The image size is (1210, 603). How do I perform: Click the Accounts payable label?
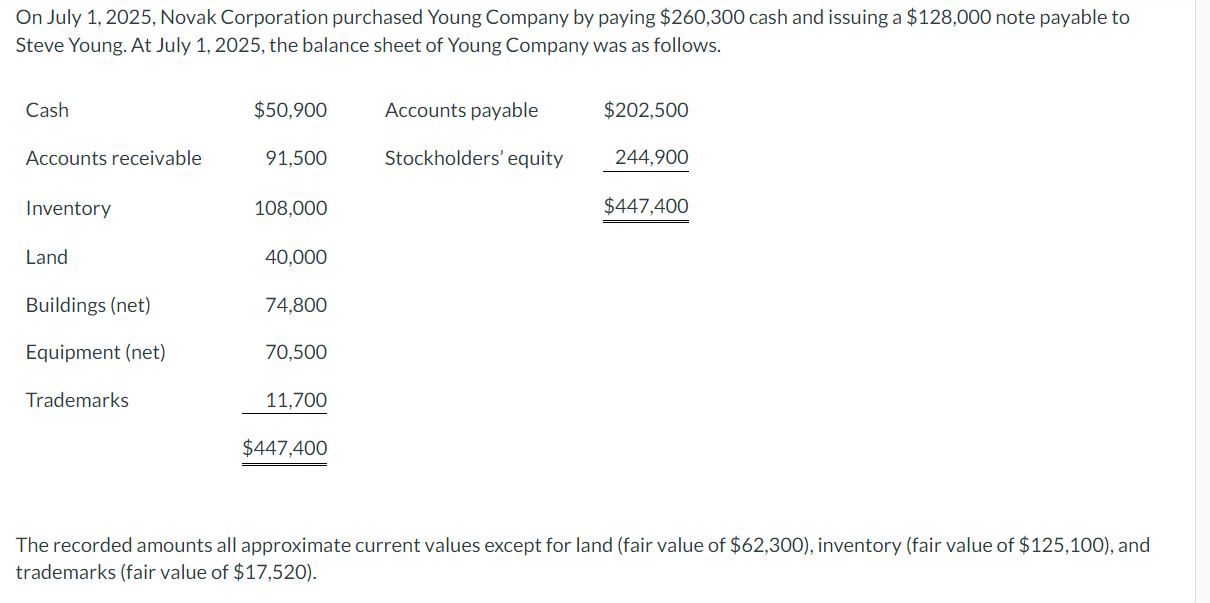tap(461, 110)
